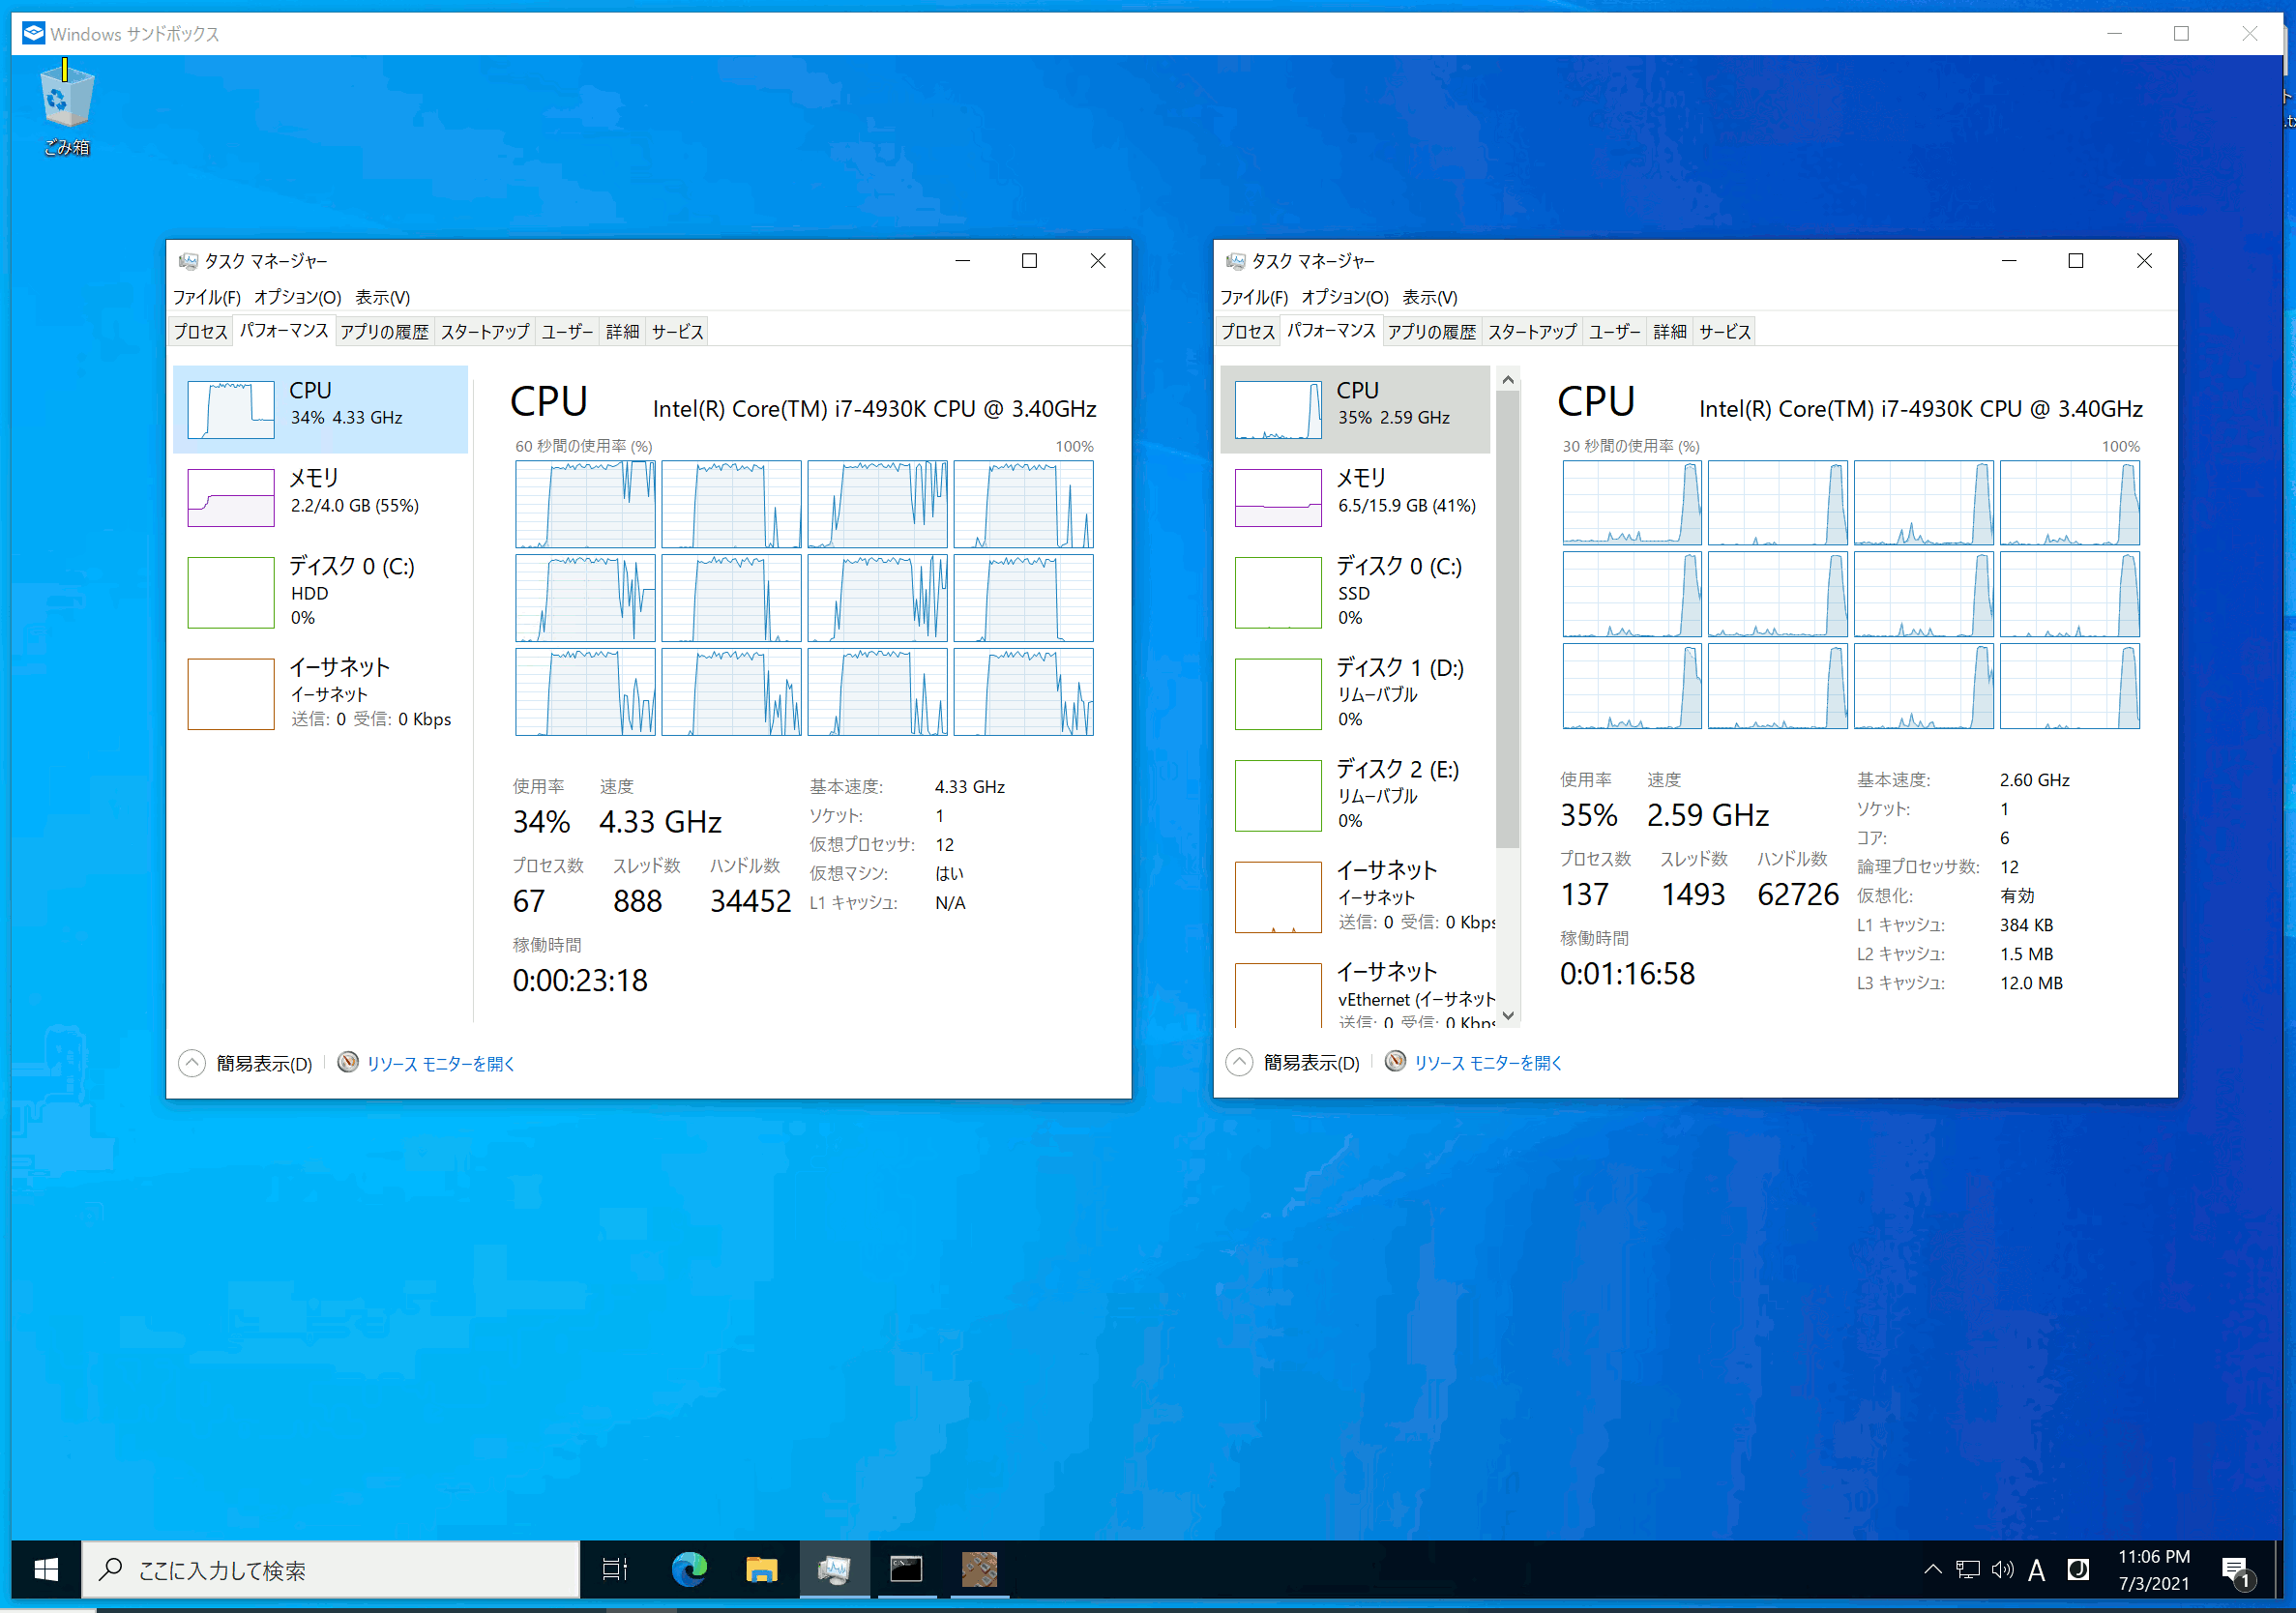
Task: Open File Explorer from the taskbar
Action: (x=761, y=1569)
